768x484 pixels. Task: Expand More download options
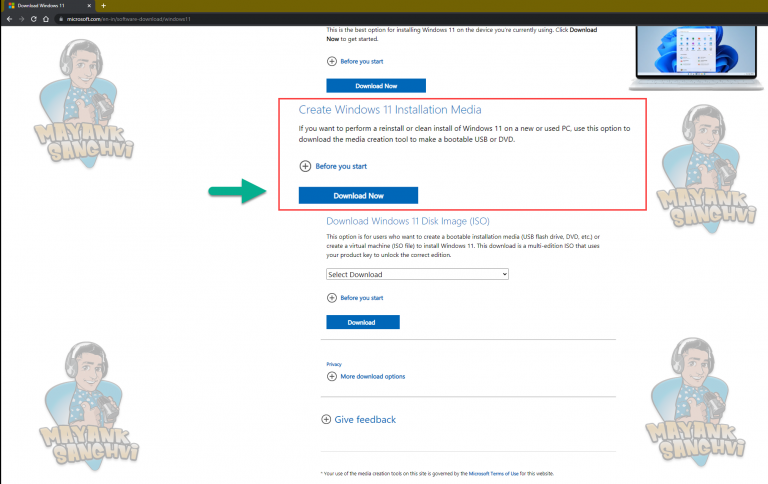(x=366, y=376)
